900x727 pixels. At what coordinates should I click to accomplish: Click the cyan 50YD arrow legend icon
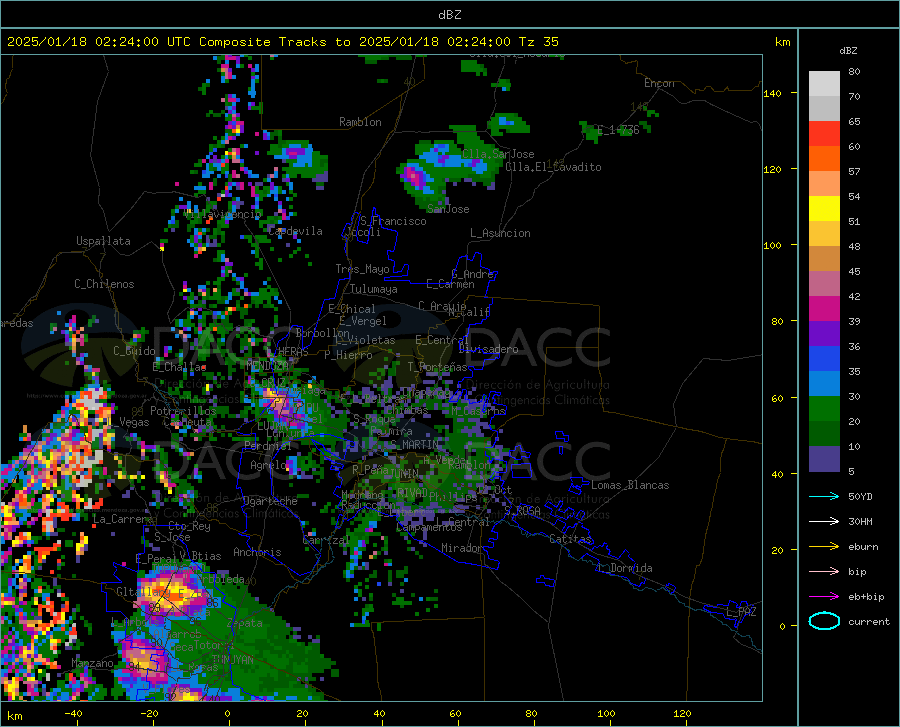click(824, 496)
